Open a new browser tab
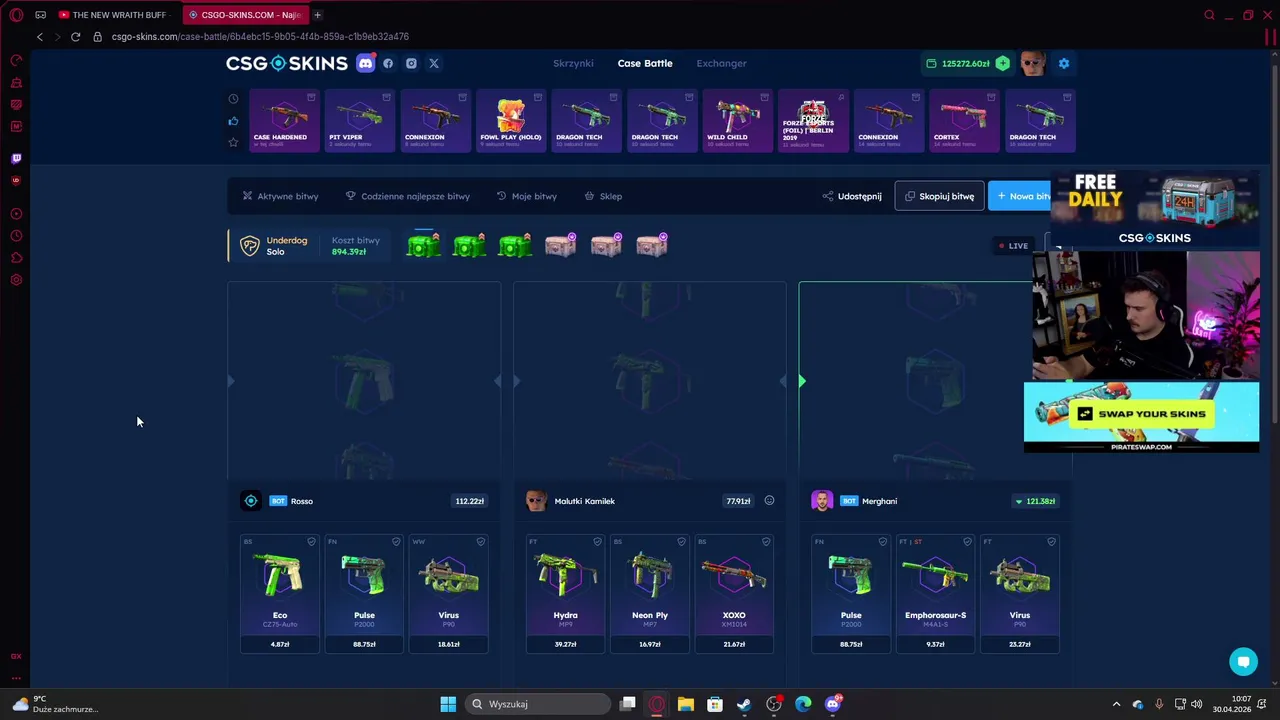The width and height of the screenshot is (1280, 720). point(317,15)
